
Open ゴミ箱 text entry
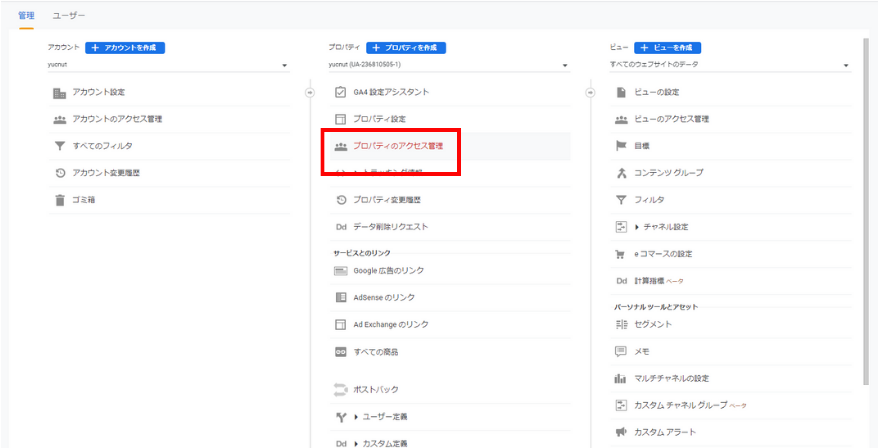tap(84, 200)
